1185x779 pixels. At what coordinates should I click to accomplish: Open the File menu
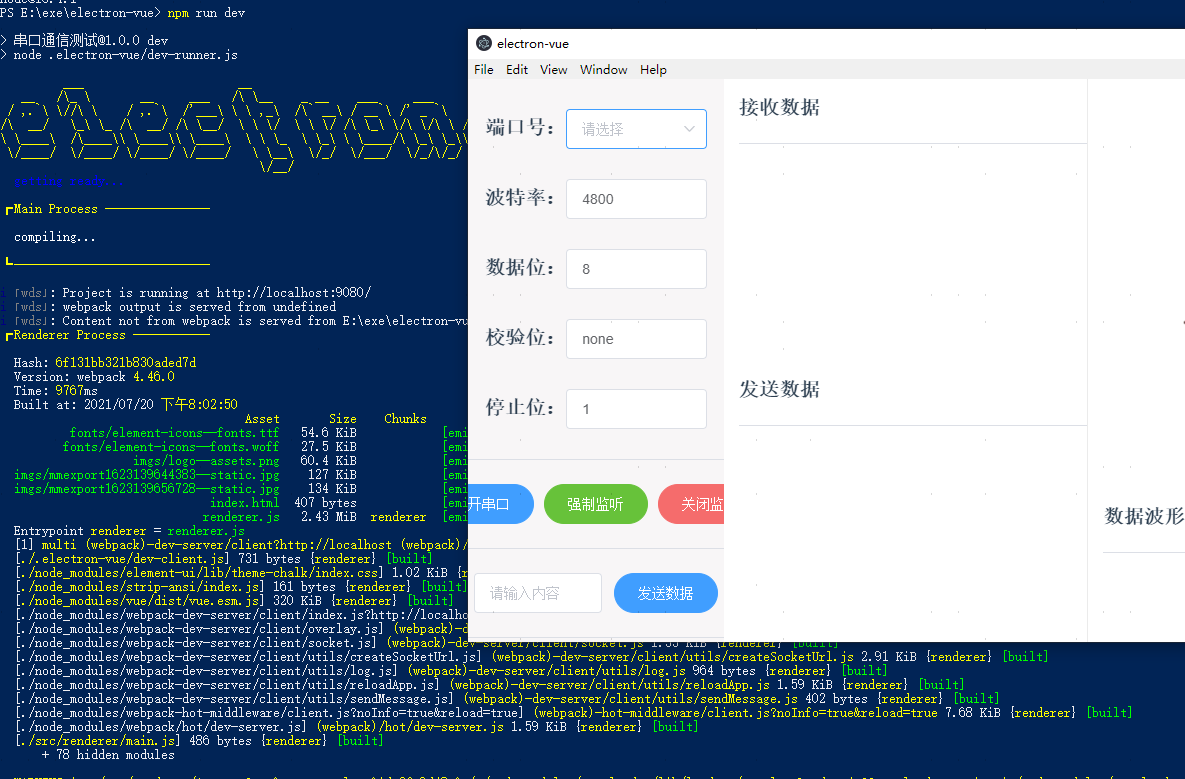484,70
